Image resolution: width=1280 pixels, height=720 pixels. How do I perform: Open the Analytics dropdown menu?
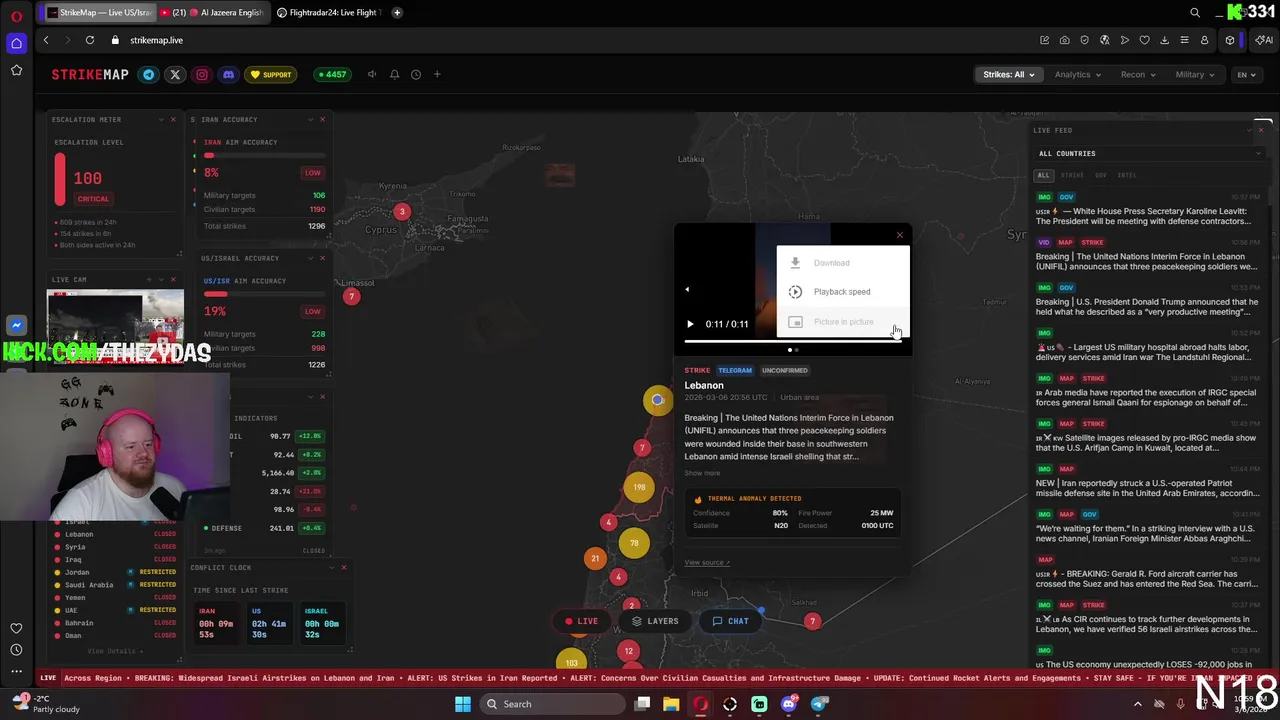[1077, 74]
